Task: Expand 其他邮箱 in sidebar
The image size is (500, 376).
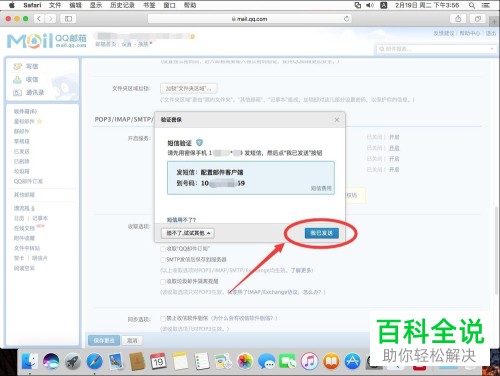Action: point(24,195)
